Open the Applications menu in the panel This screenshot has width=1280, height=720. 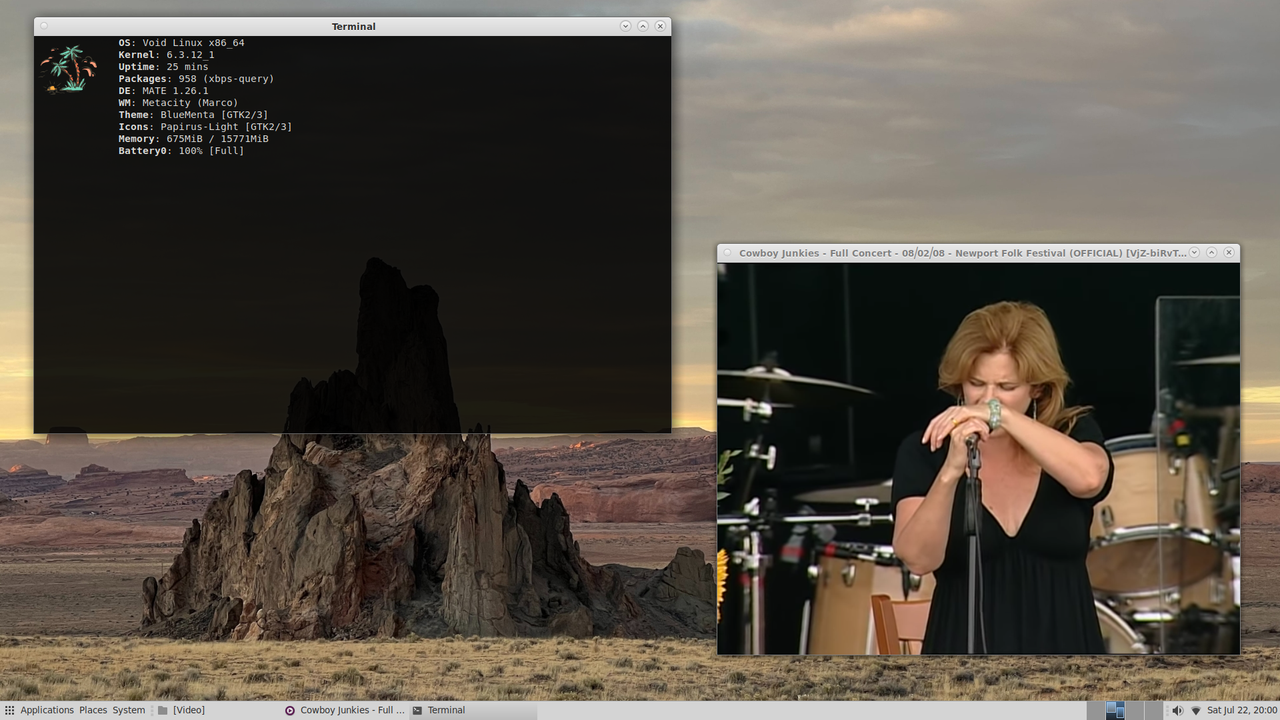click(x=39, y=710)
